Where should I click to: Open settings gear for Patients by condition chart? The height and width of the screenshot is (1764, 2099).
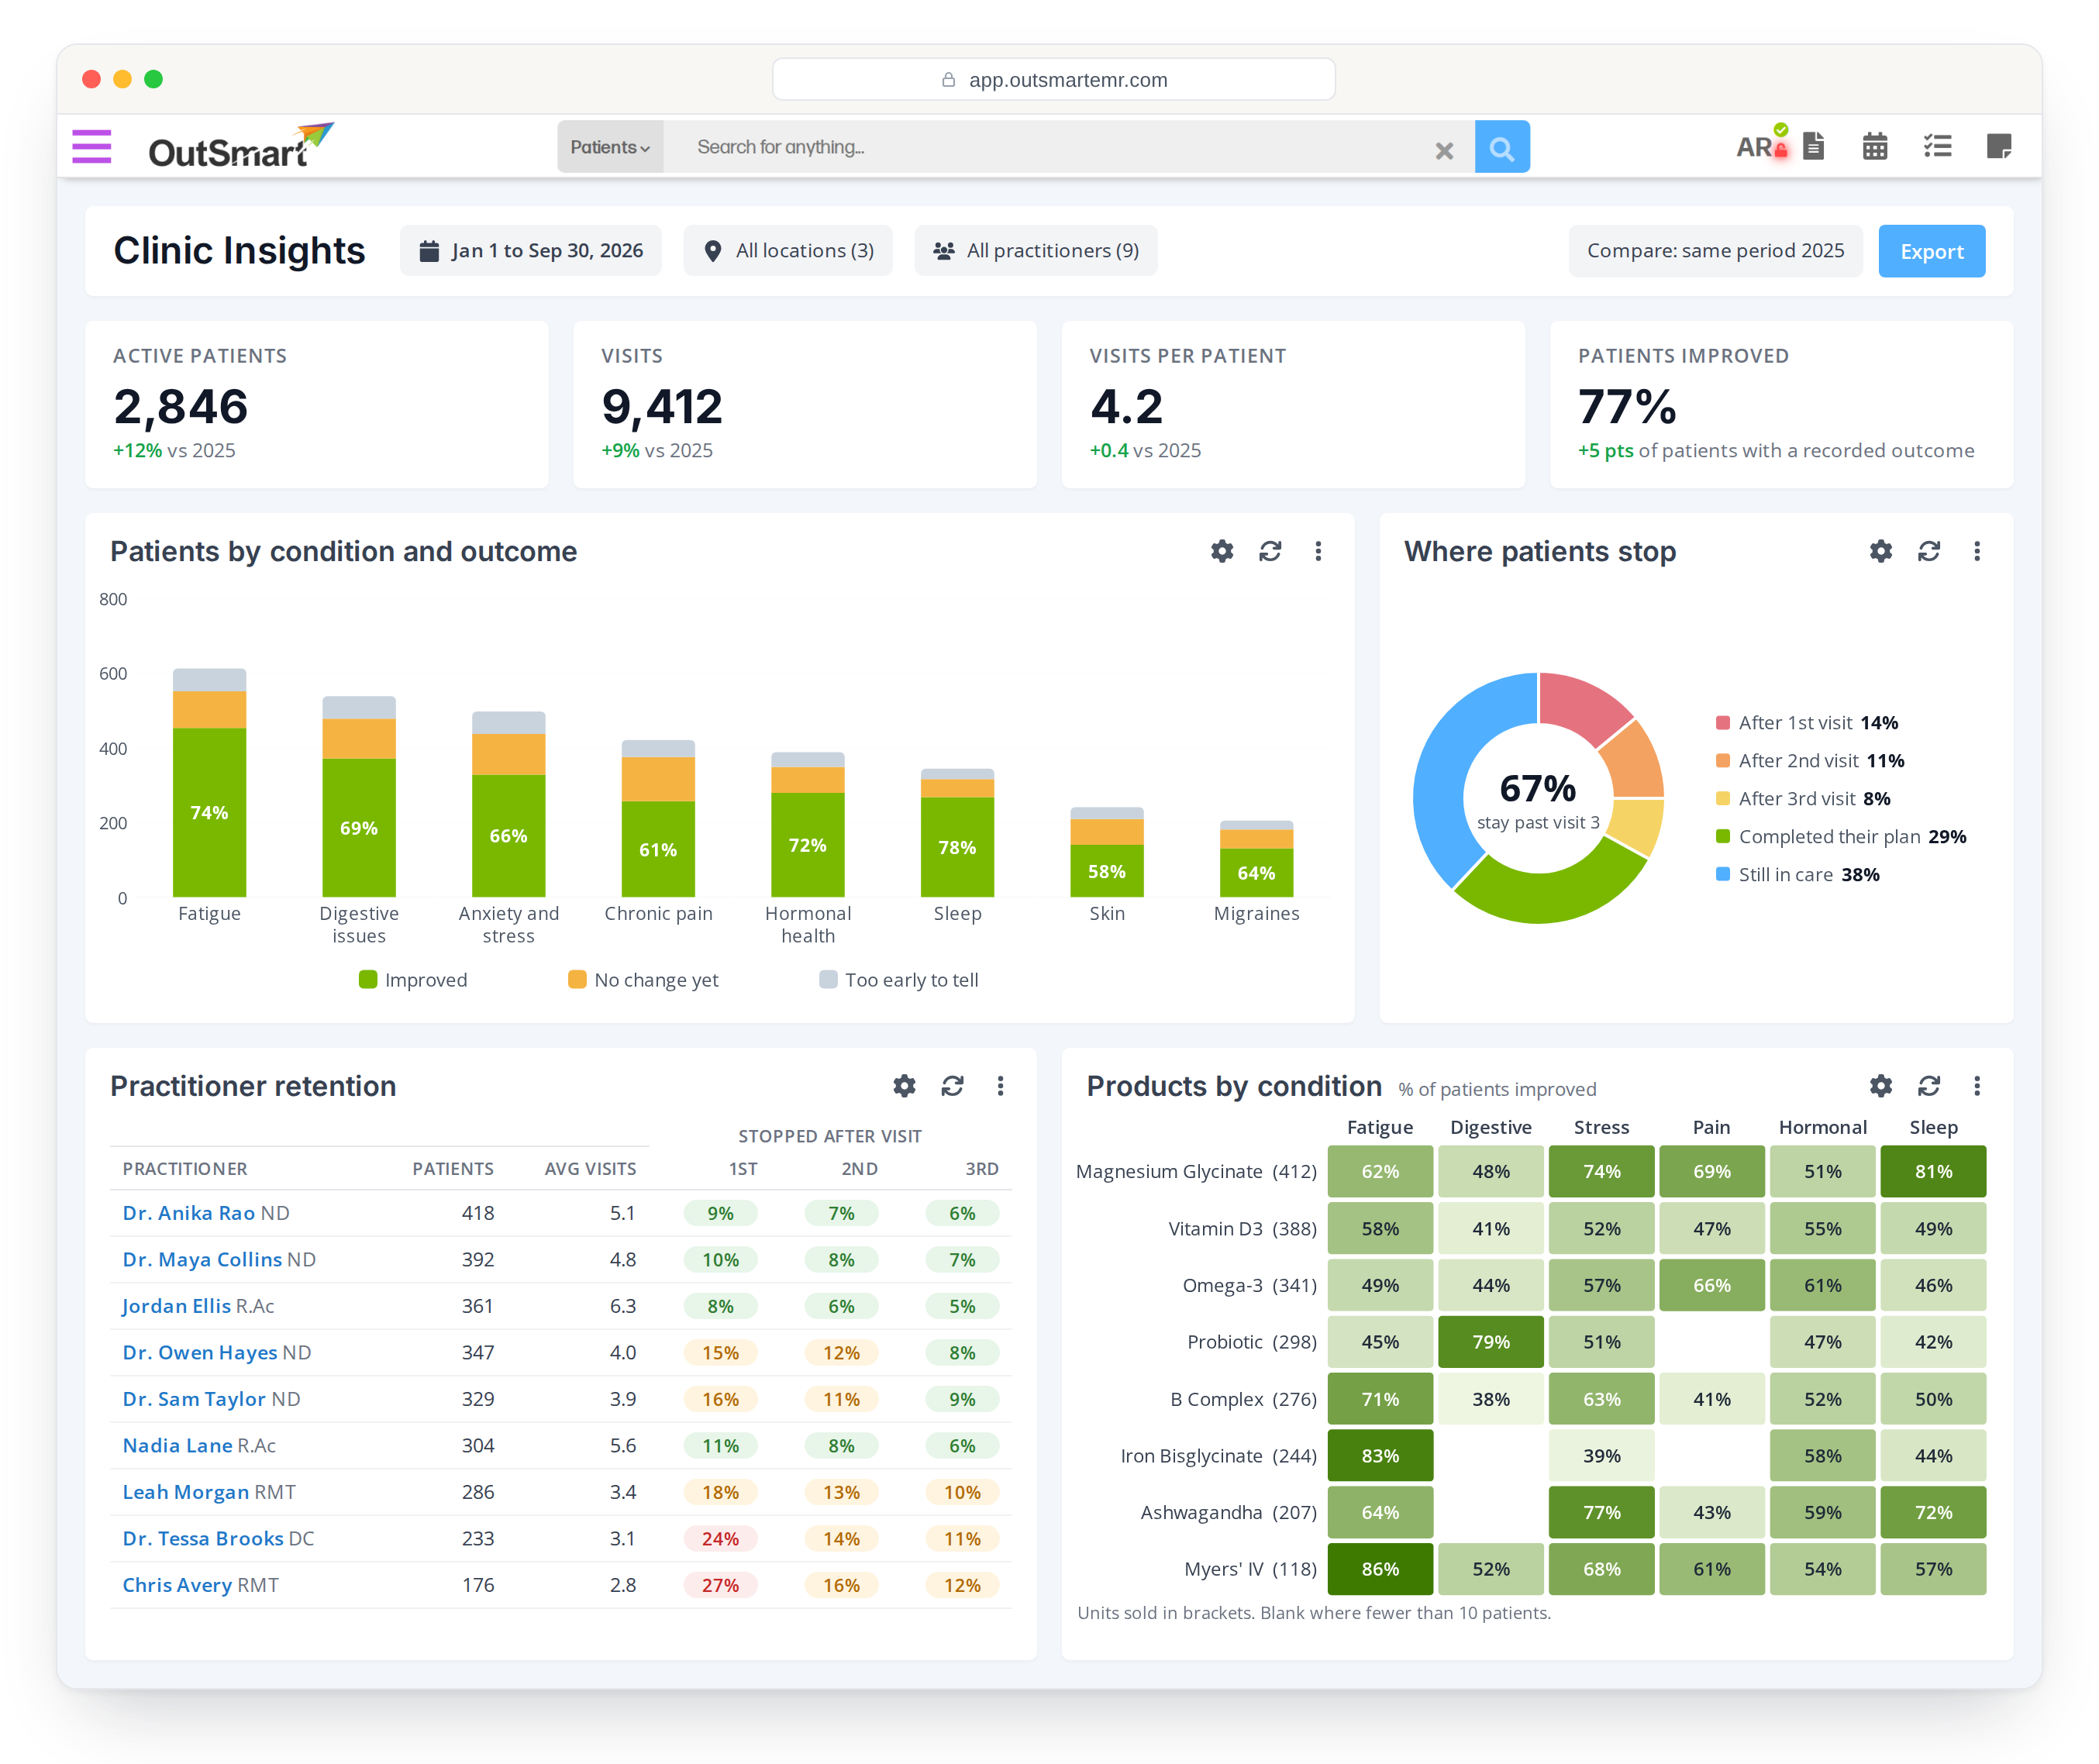(x=1221, y=551)
